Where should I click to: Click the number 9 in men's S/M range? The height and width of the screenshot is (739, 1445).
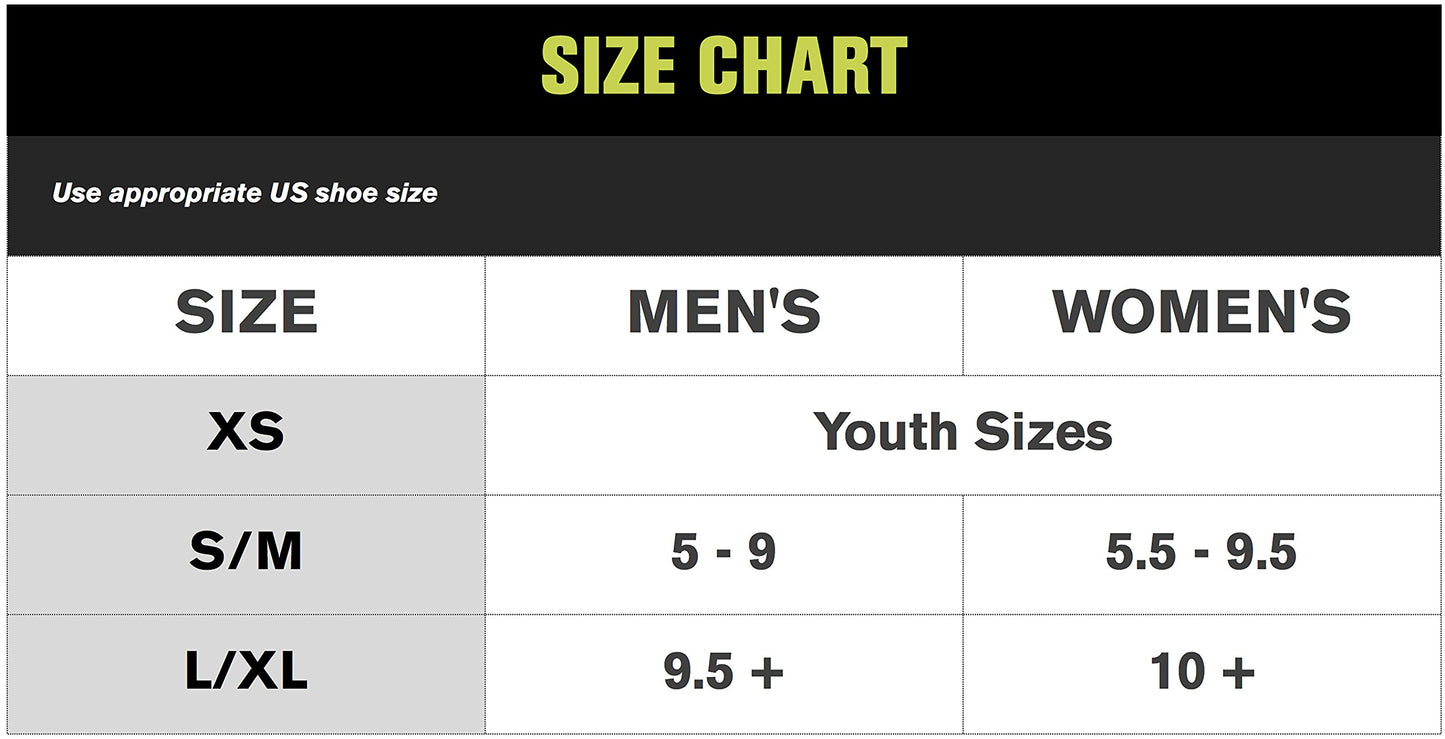(762, 553)
